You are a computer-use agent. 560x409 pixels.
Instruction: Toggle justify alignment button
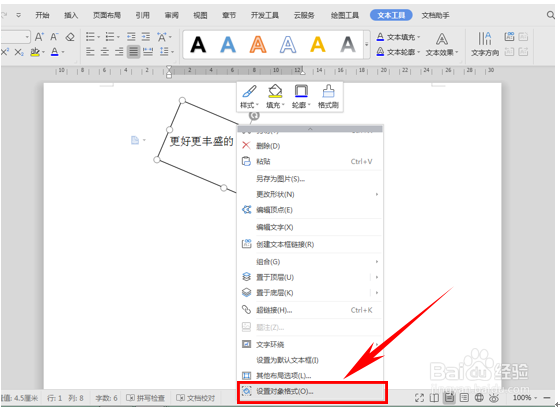tap(133, 52)
